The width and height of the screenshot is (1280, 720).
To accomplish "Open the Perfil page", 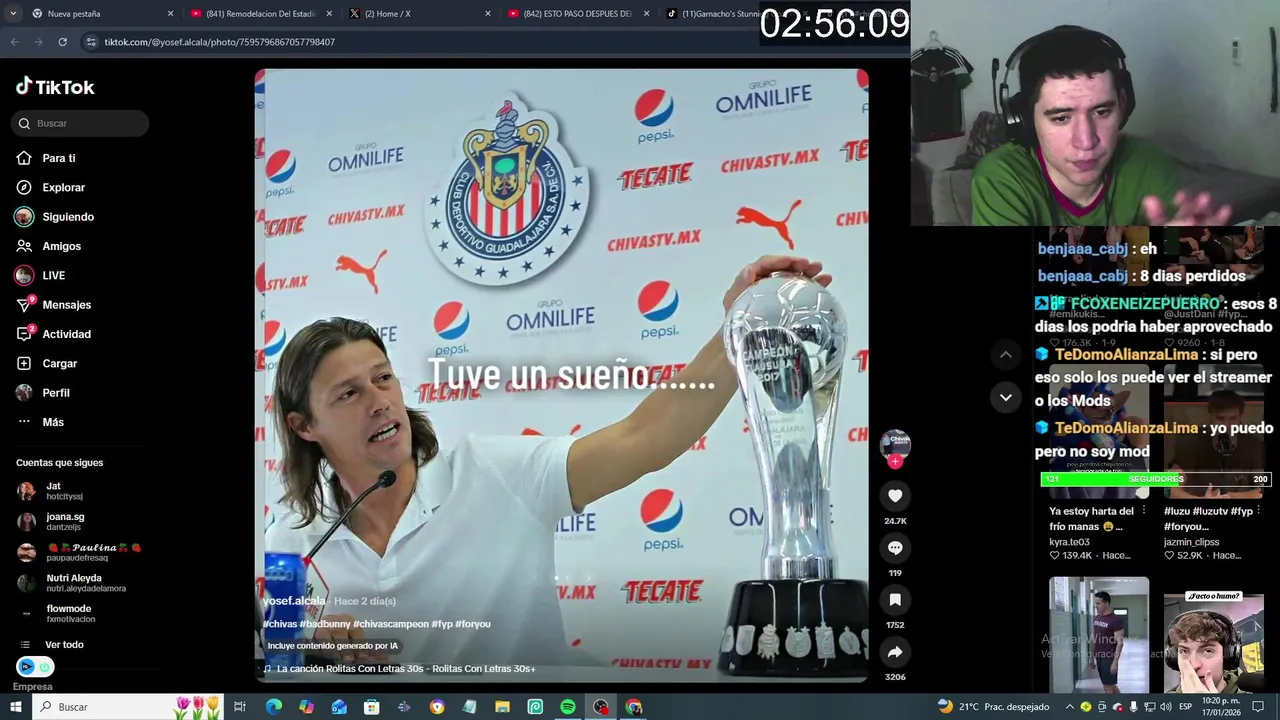I will point(43,393).
